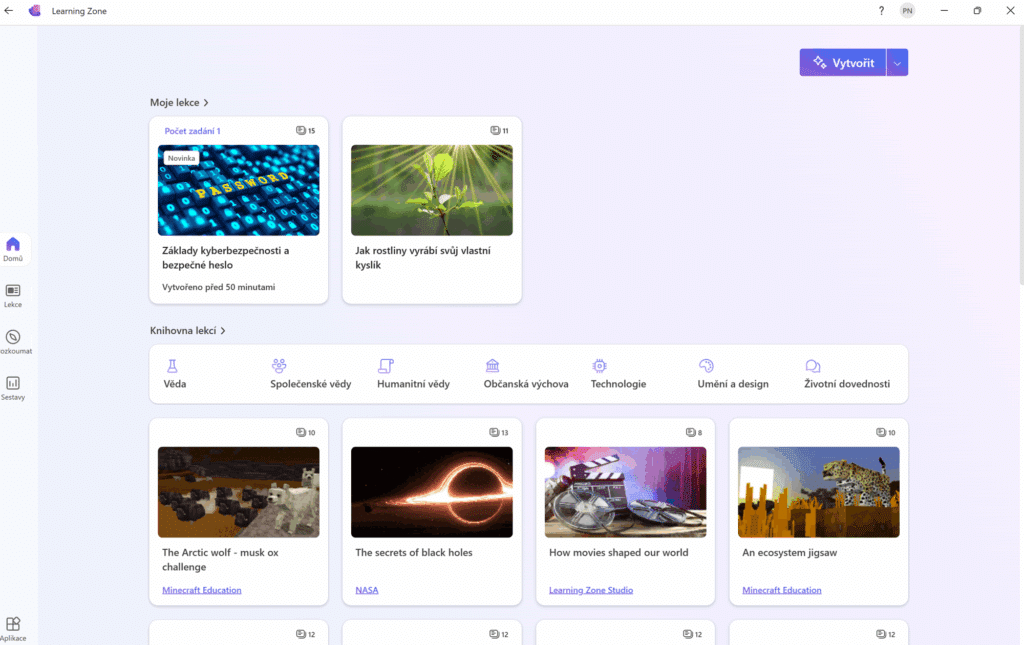
Task: Select the Umění a design category
Action: [x=733, y=374]
